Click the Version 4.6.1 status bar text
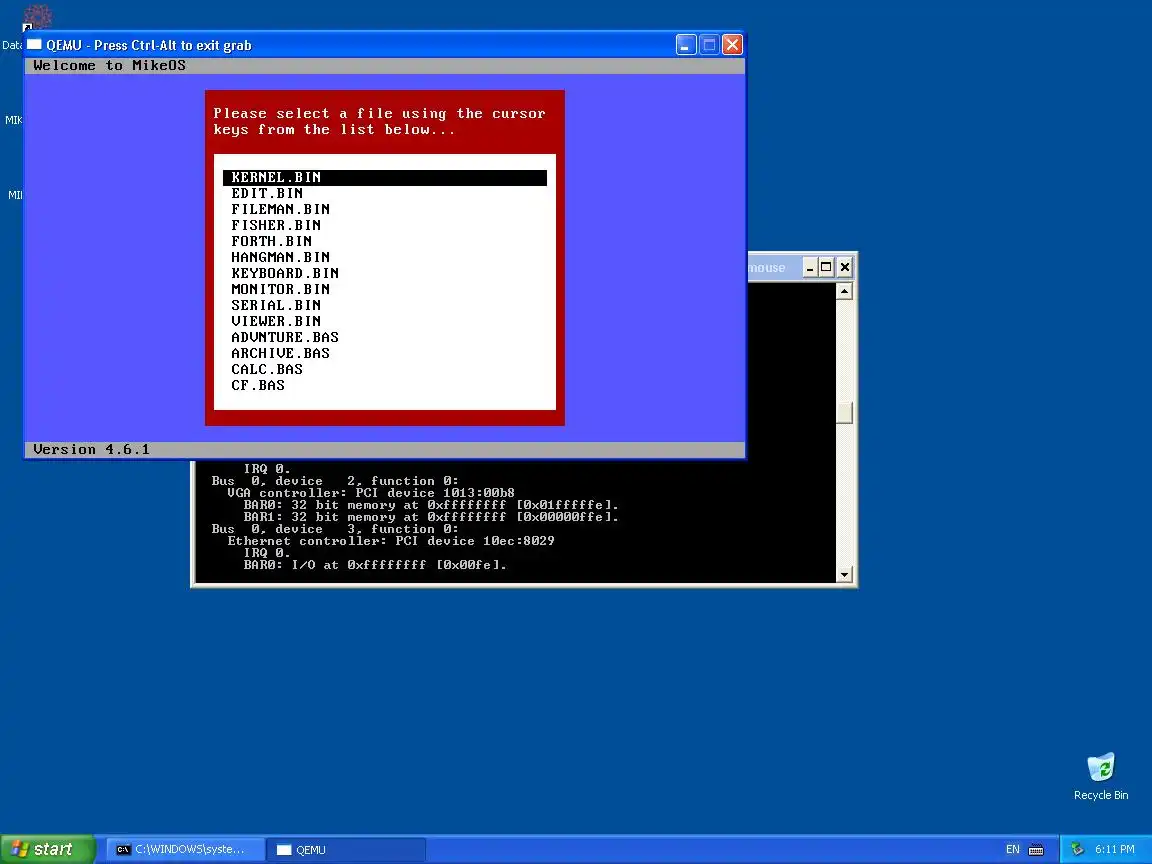Screen dimensions: 1152x864 click(x=91, y=449)
